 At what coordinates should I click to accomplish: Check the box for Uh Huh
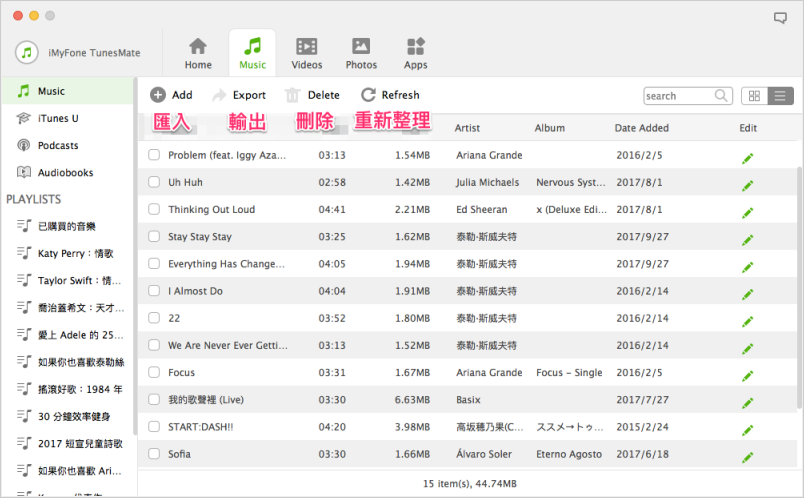pos(154,182)
